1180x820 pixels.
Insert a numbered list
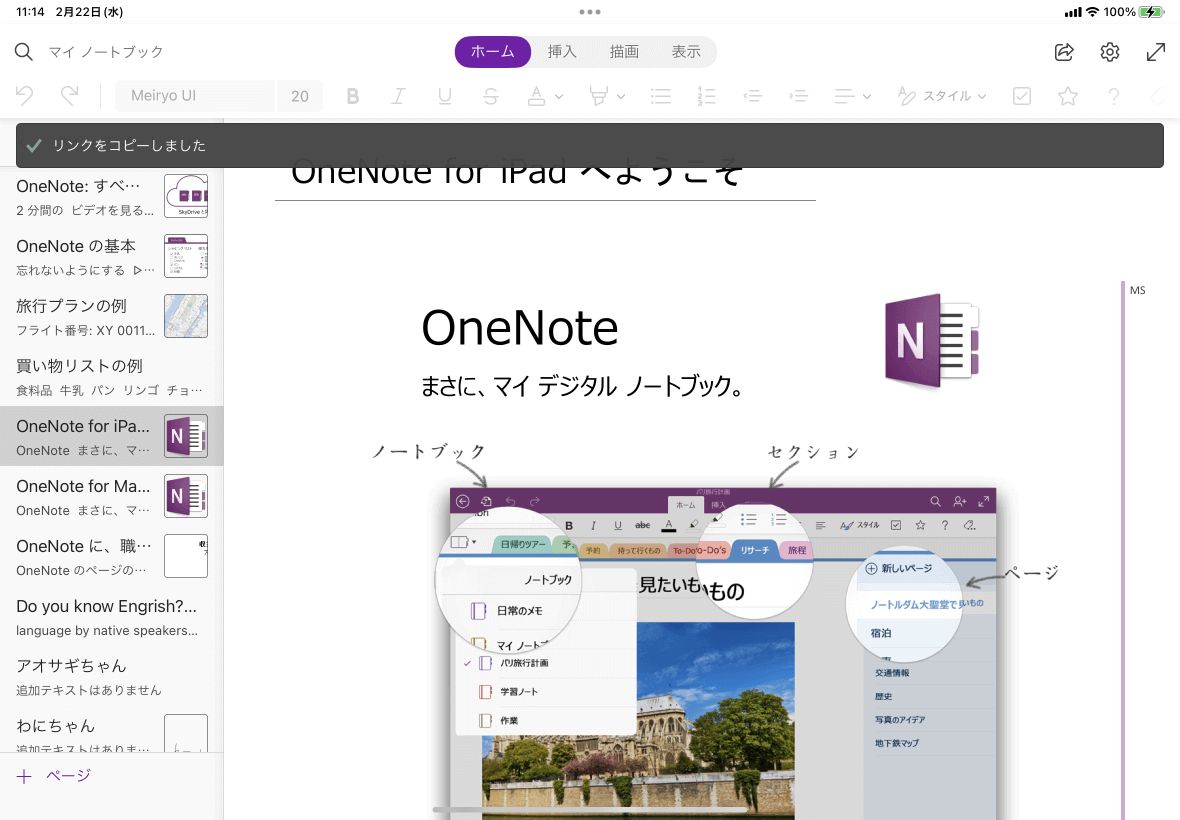pos(707,96)
